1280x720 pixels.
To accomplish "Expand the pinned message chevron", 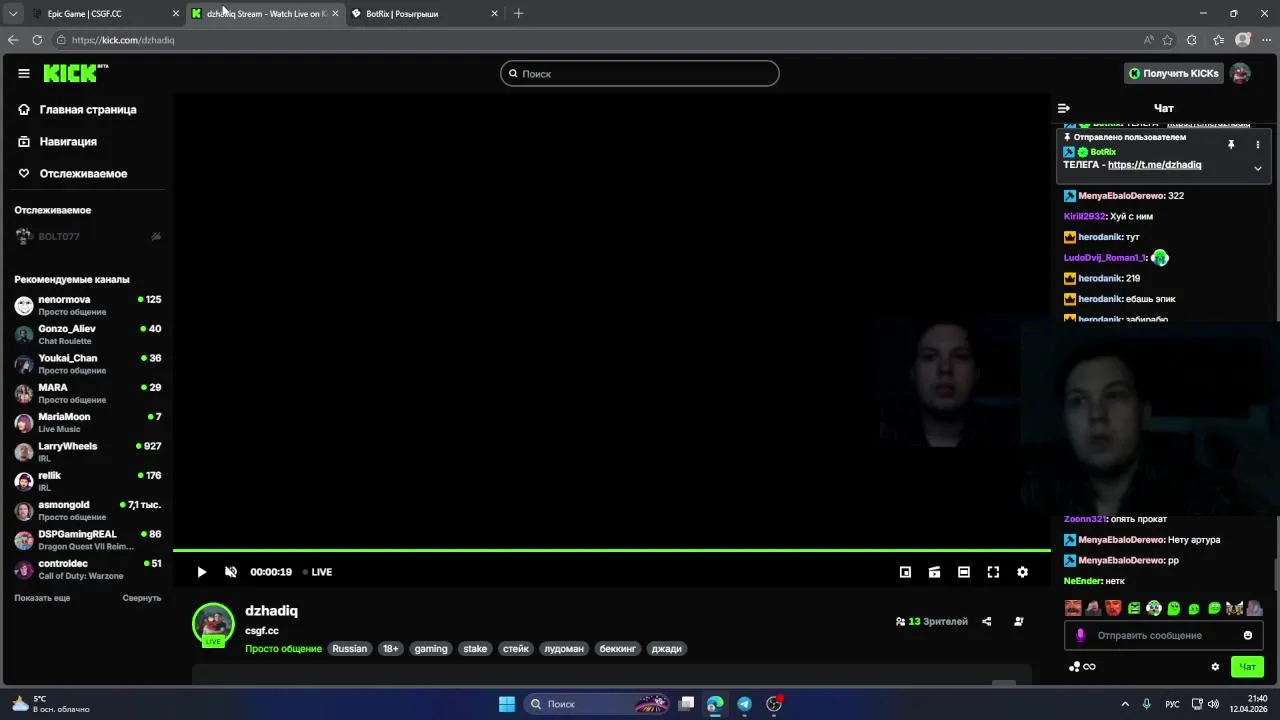I will pyautogui.click(x=1257, y=168).
